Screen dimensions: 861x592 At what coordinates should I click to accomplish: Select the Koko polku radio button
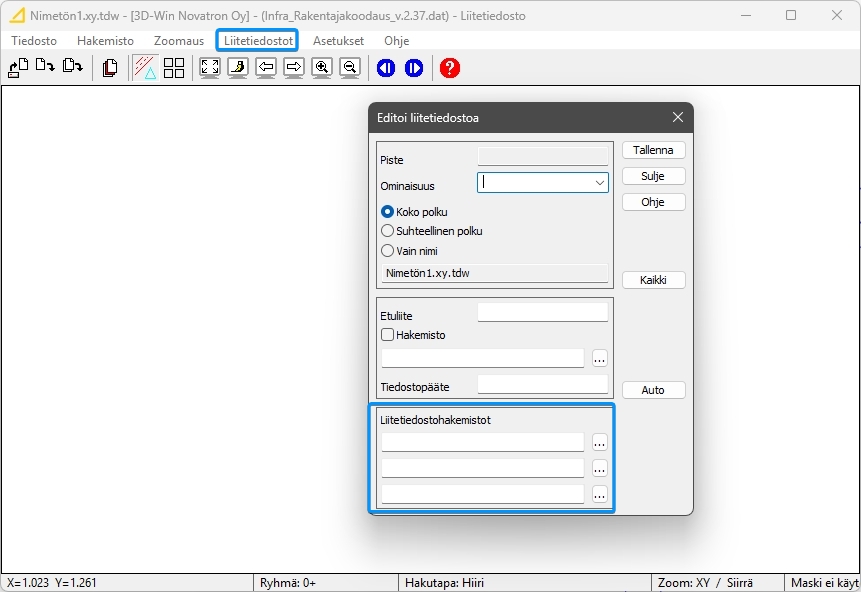click(x=387, y=211)
